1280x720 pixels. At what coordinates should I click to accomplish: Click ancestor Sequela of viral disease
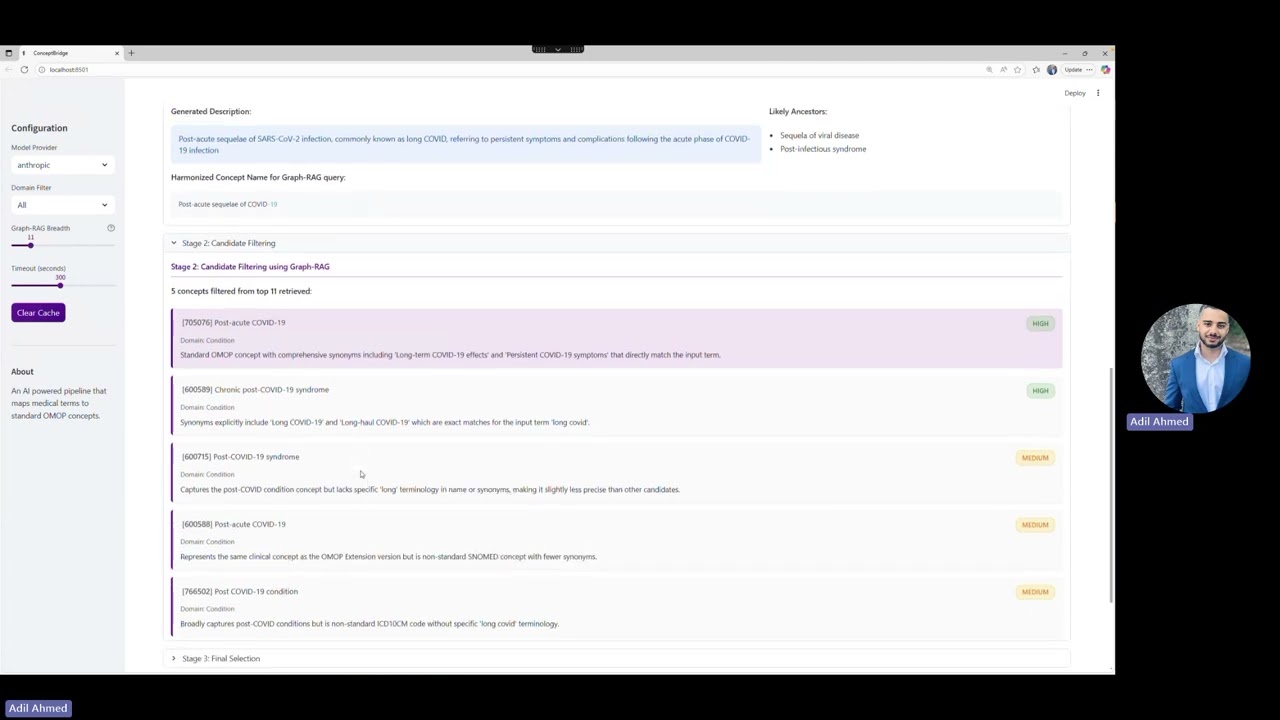coord(819,135)
